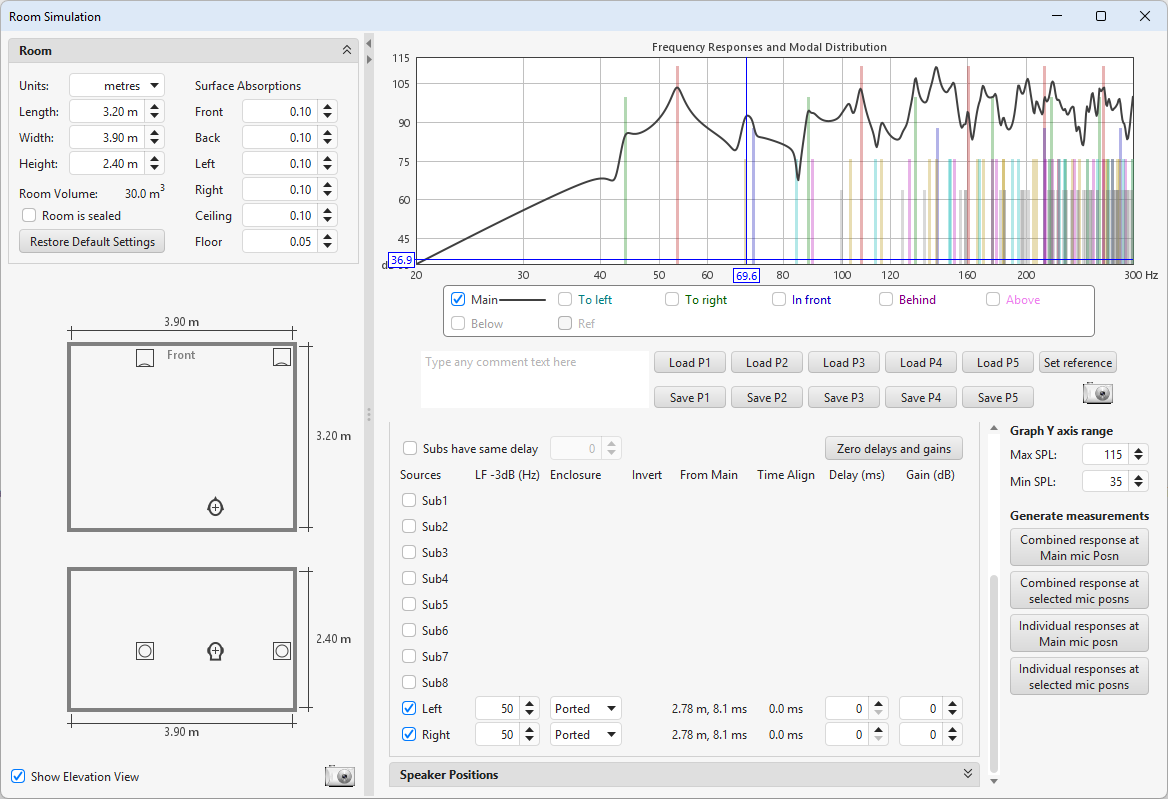
Task: Uncheck the Right speaker source
Action: pos(409,734)
